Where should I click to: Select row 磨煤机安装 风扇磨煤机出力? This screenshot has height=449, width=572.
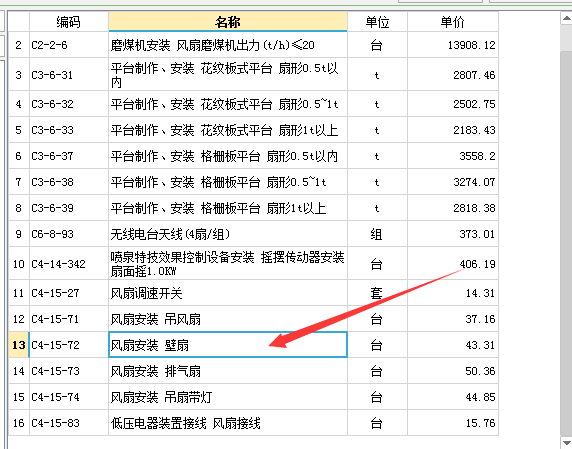click(228, 45)
